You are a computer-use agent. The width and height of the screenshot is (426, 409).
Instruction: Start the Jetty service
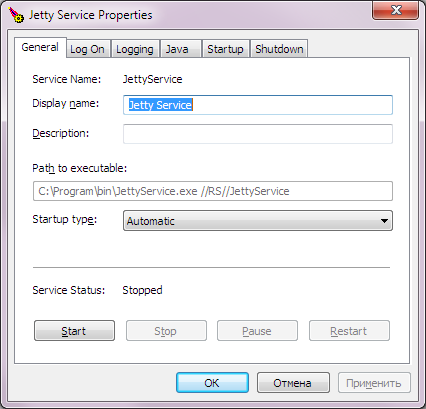(x=74, y=331)
